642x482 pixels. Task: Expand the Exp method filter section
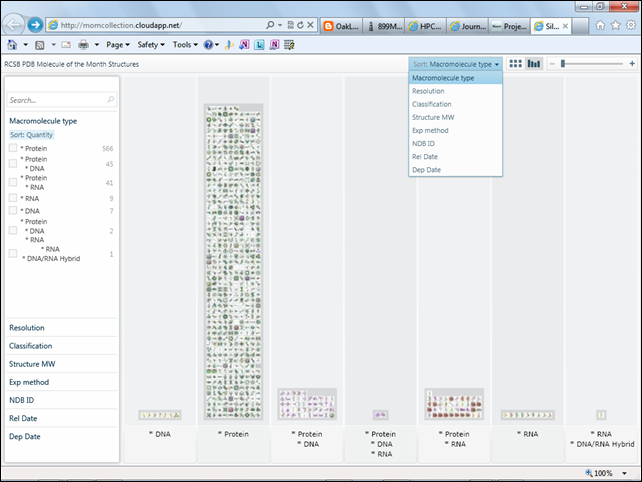tap(29, 382)
